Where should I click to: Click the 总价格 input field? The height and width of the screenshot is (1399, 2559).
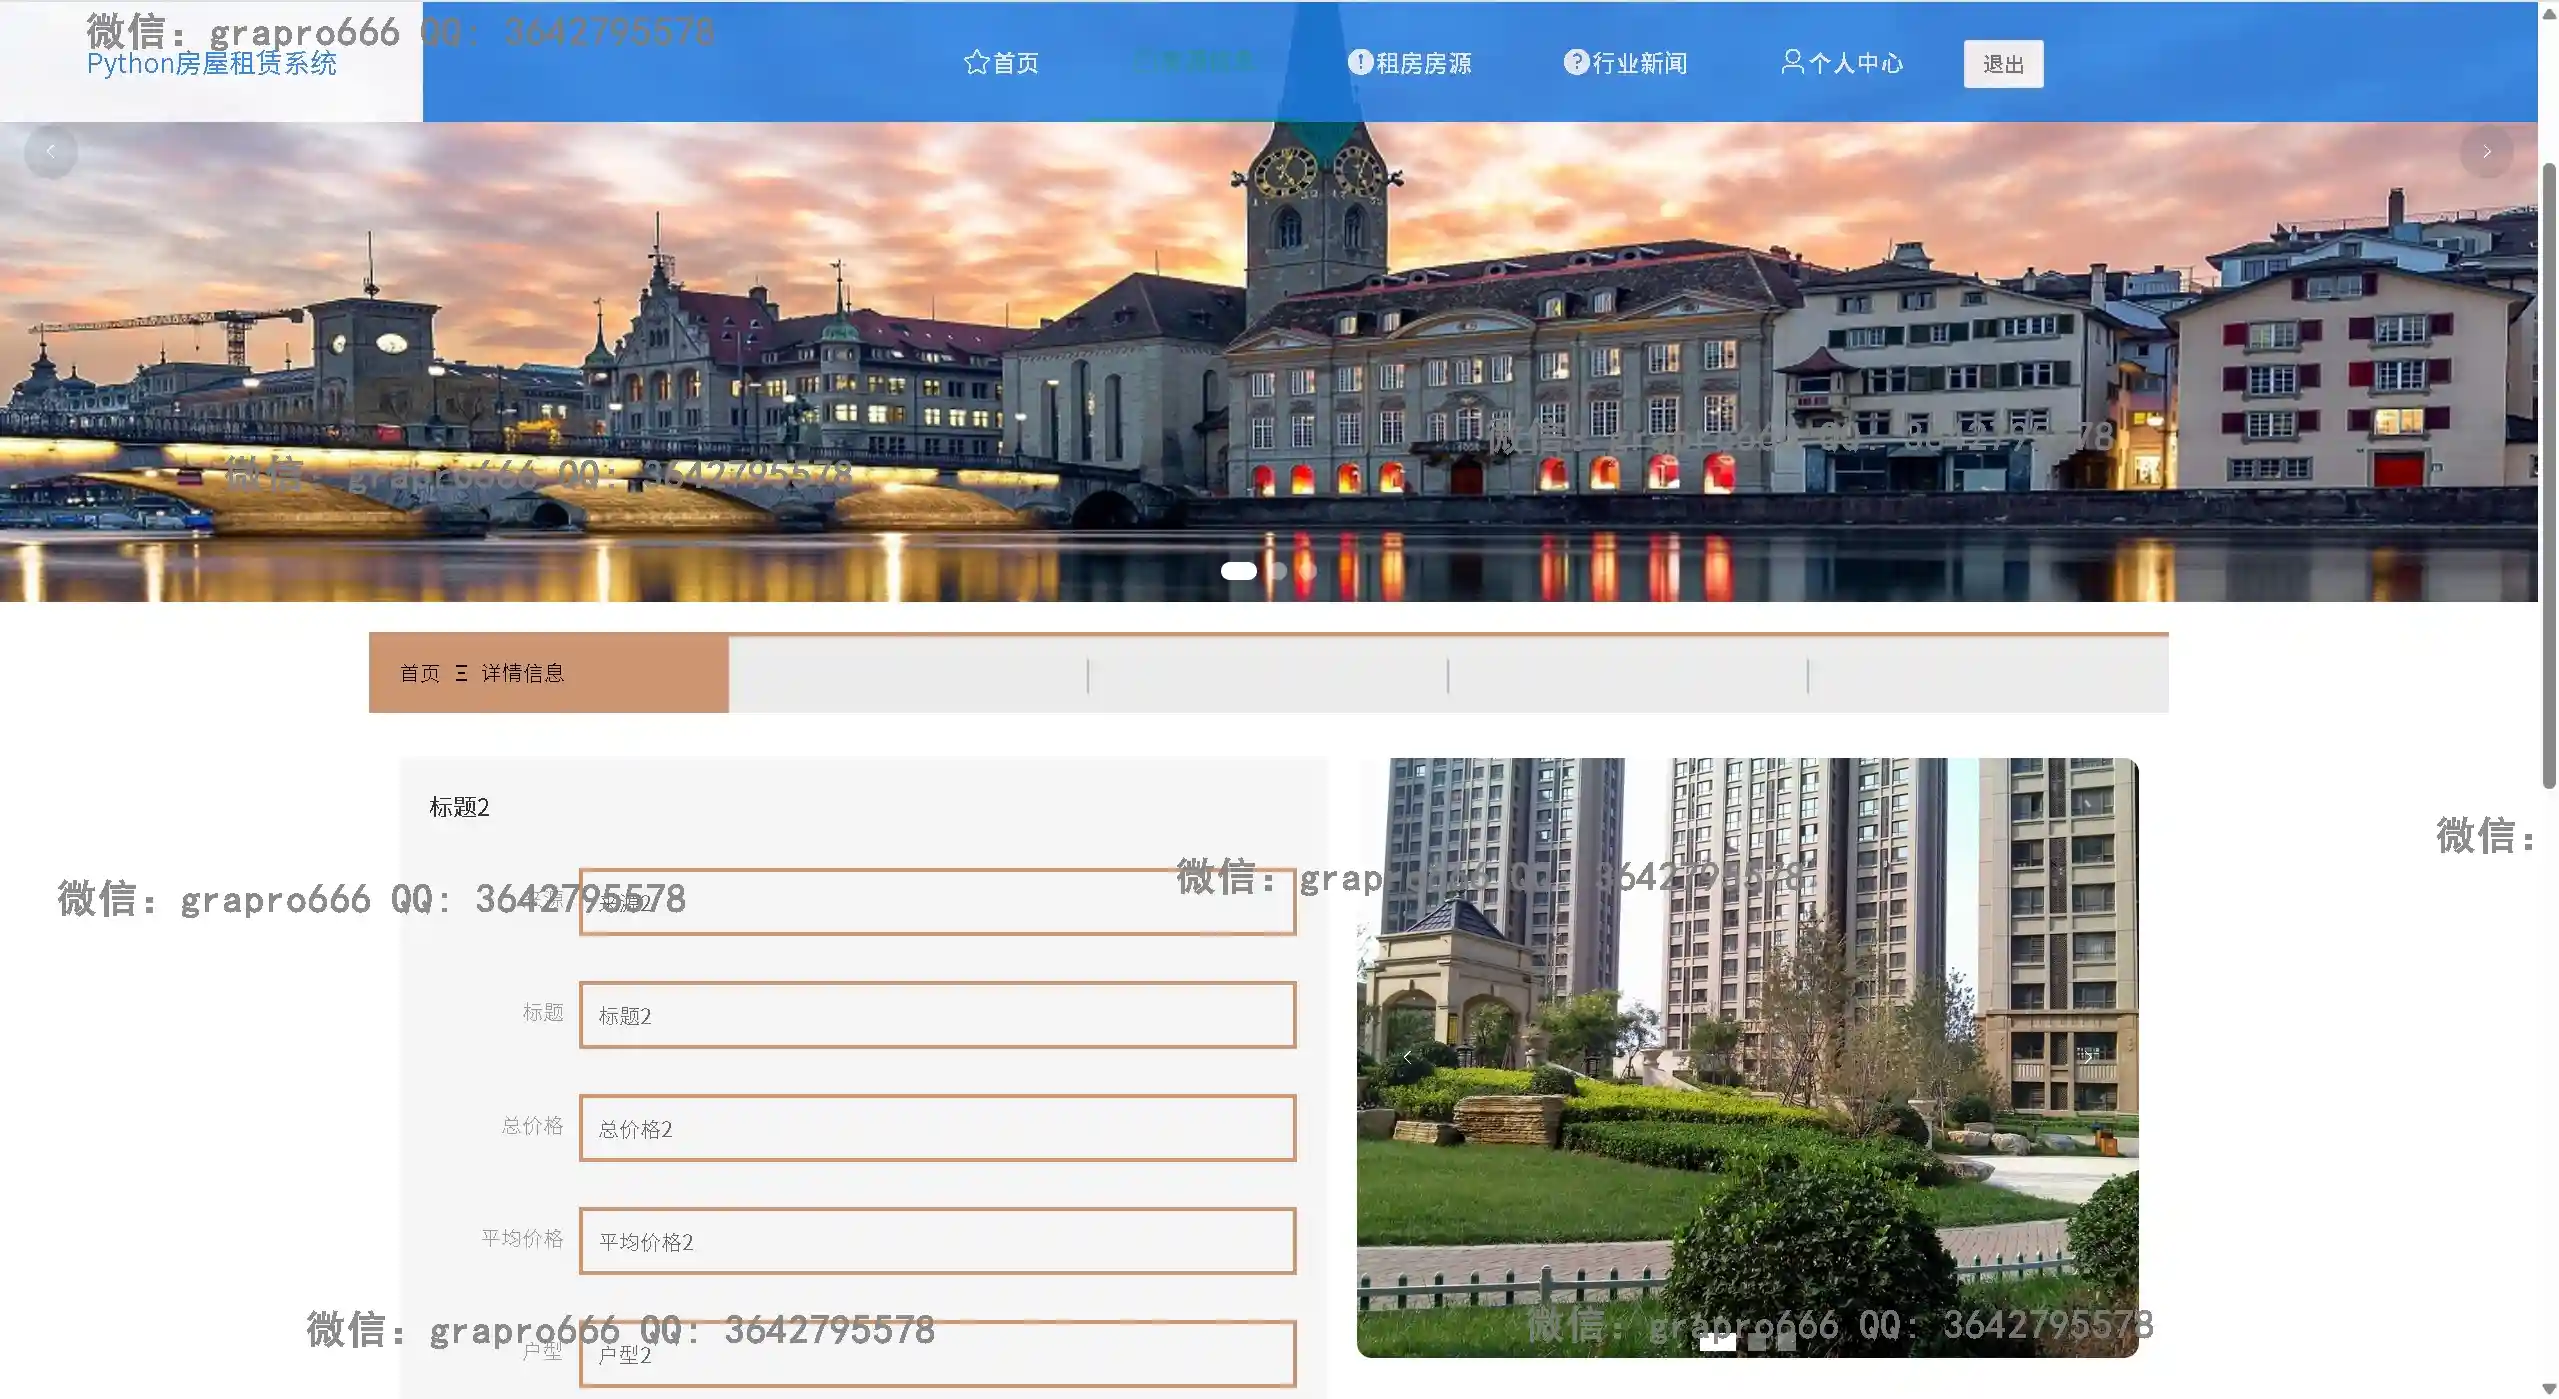pos(937,1128)
